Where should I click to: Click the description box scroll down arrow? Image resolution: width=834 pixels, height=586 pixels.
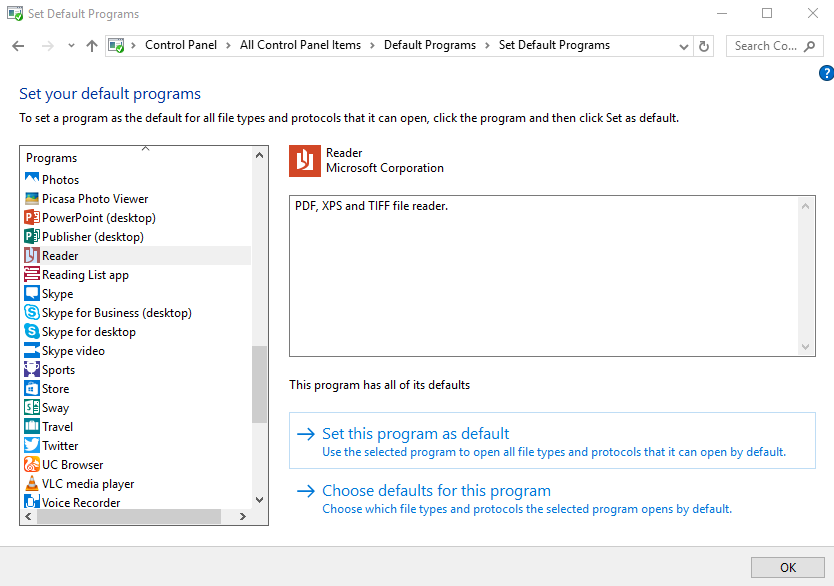click(806, 347)
